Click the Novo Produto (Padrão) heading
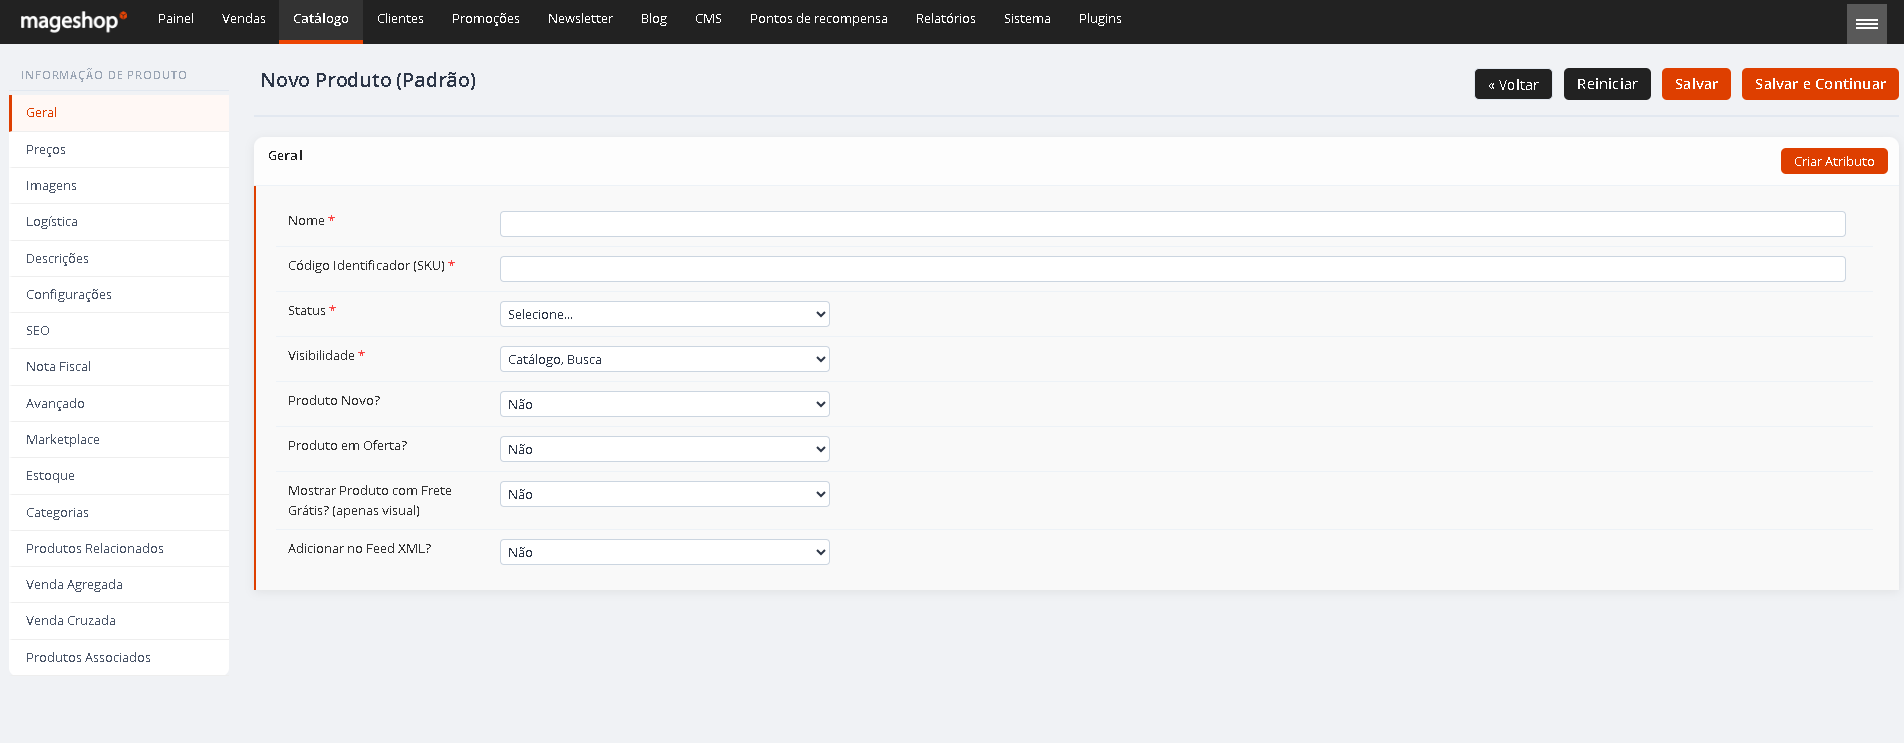 pyautogui.click(x=368, y=80)
